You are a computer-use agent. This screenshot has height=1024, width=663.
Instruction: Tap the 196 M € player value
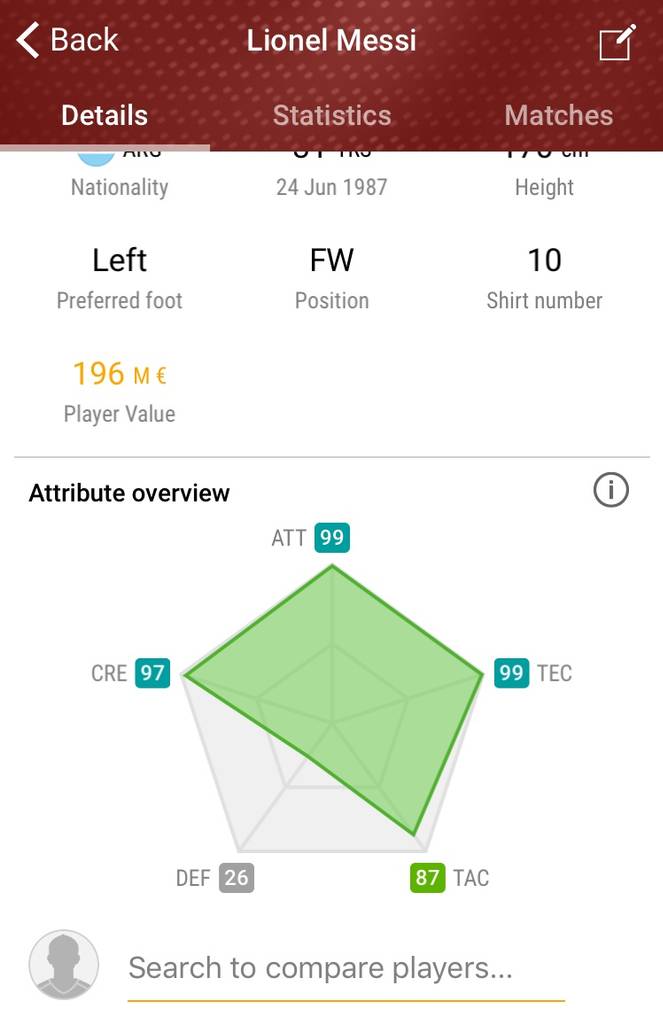point(120,374)
